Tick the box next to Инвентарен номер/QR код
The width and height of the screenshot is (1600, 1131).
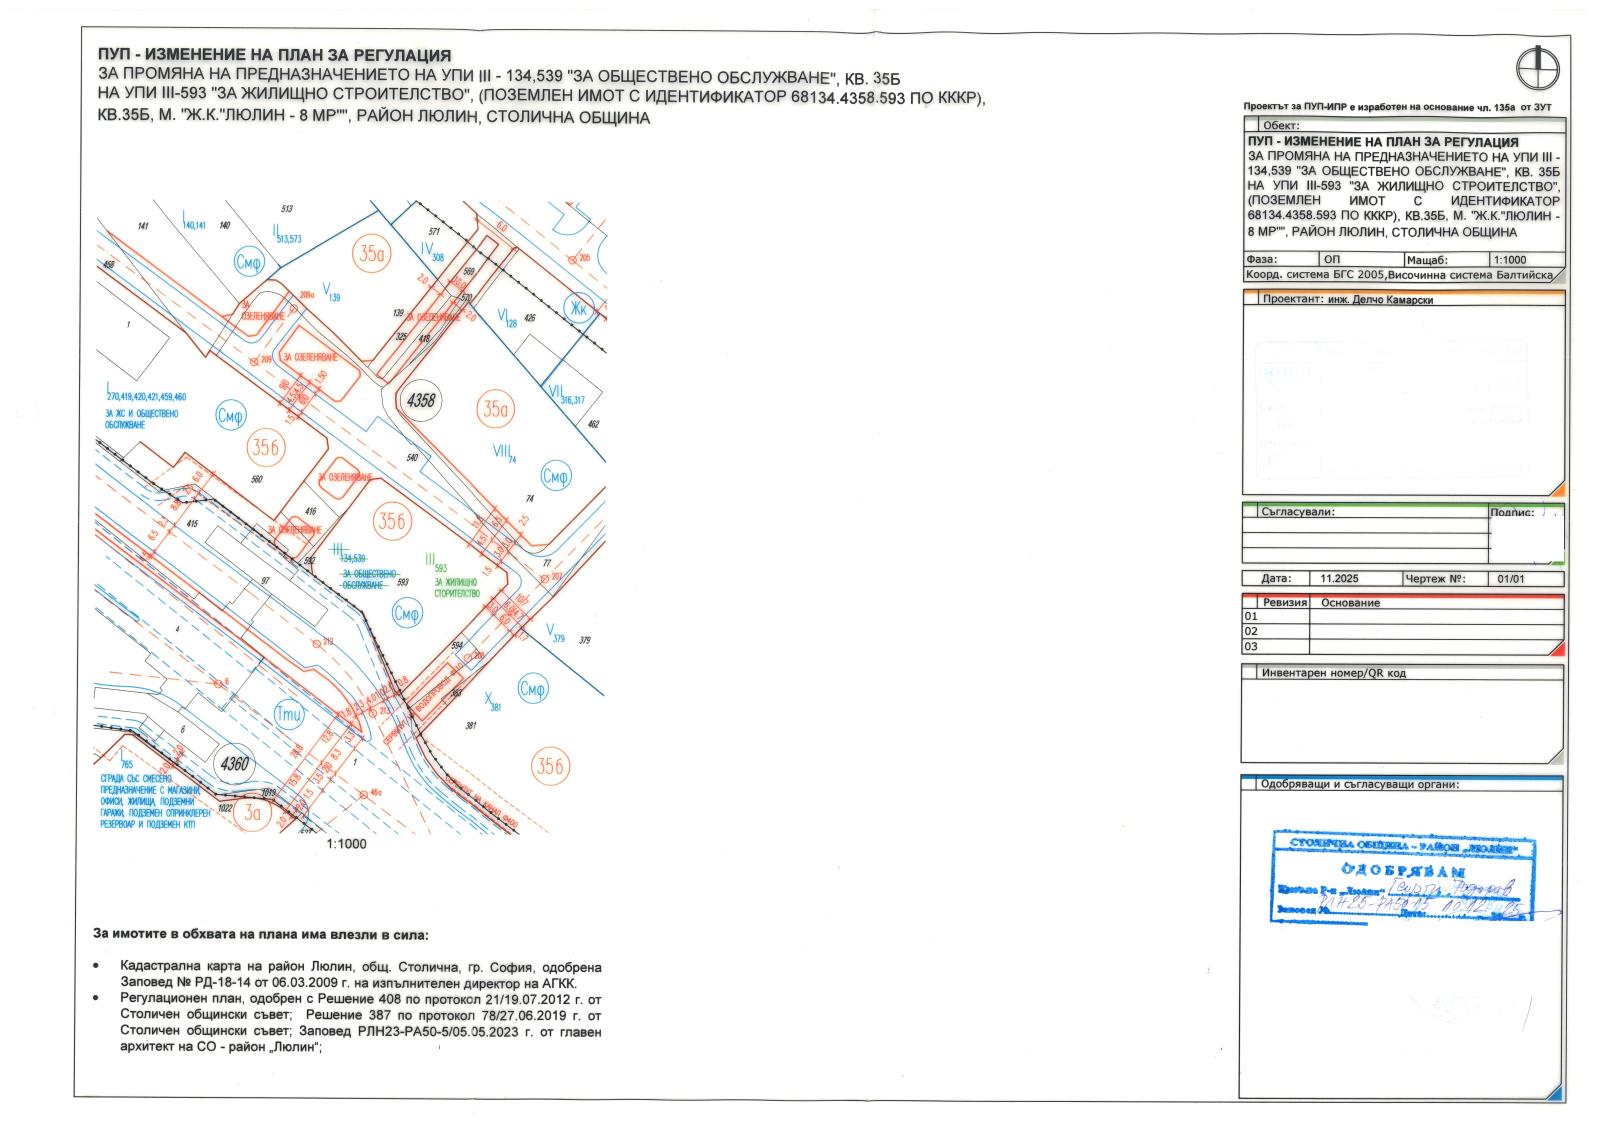(1249, 673)
